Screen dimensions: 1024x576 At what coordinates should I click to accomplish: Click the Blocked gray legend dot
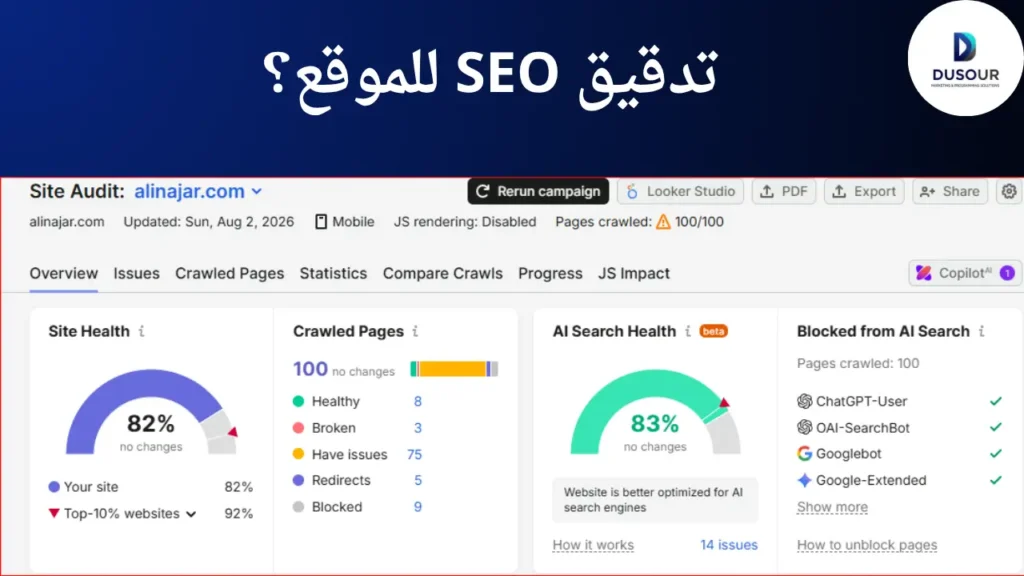coord(298,507)
